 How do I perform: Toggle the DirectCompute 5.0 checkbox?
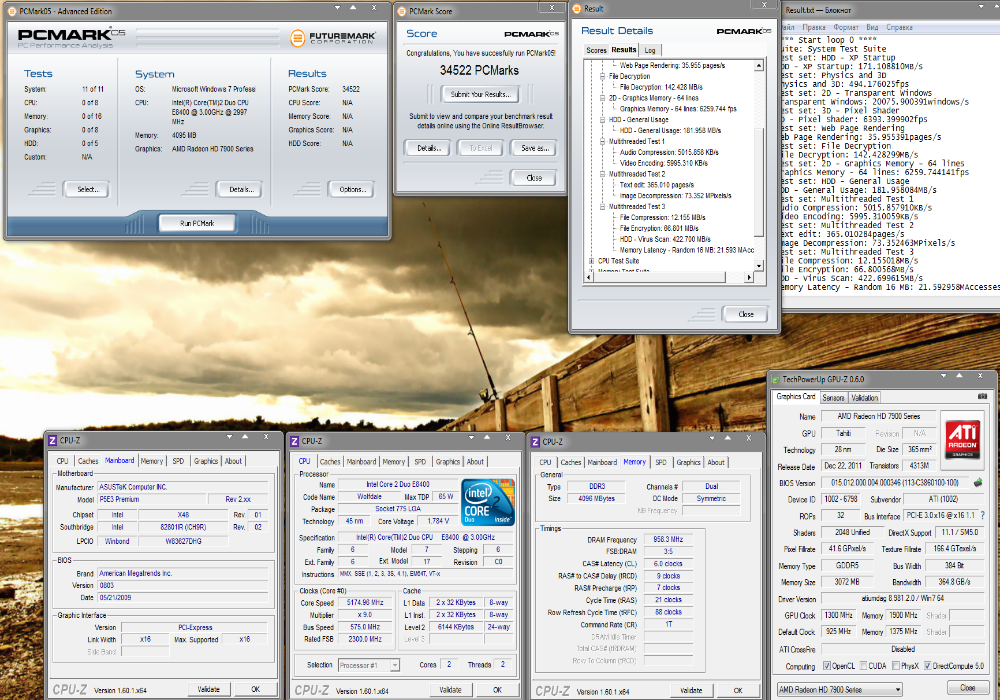point(927,666)
